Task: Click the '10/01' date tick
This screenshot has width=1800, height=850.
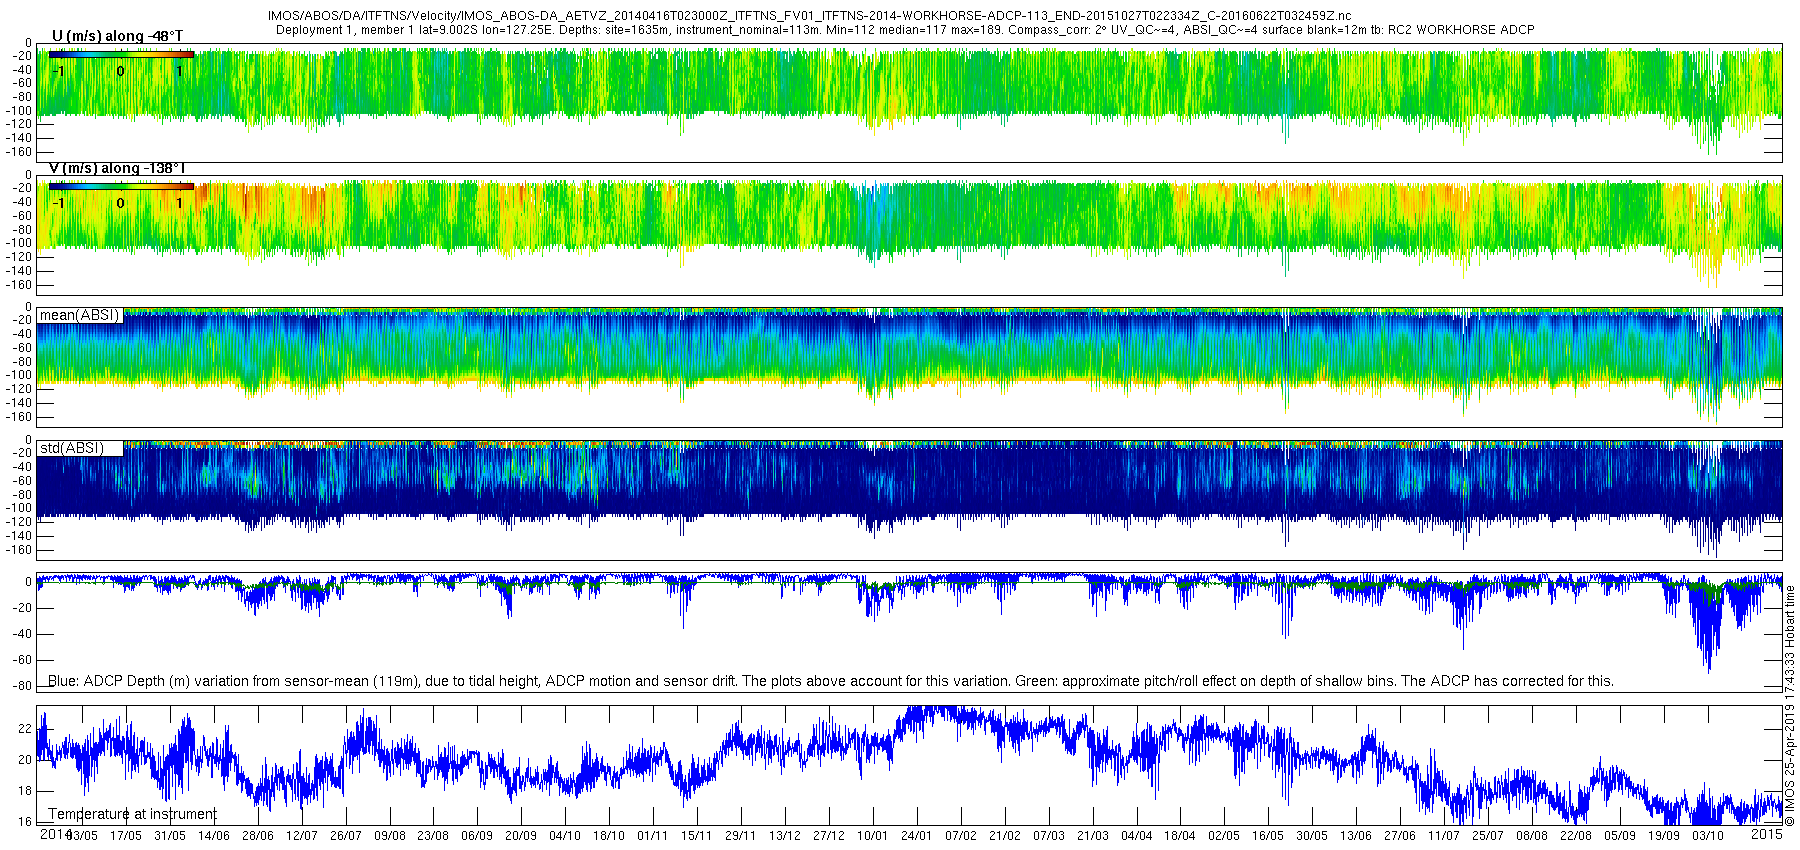Action: (x=872, y=836)
